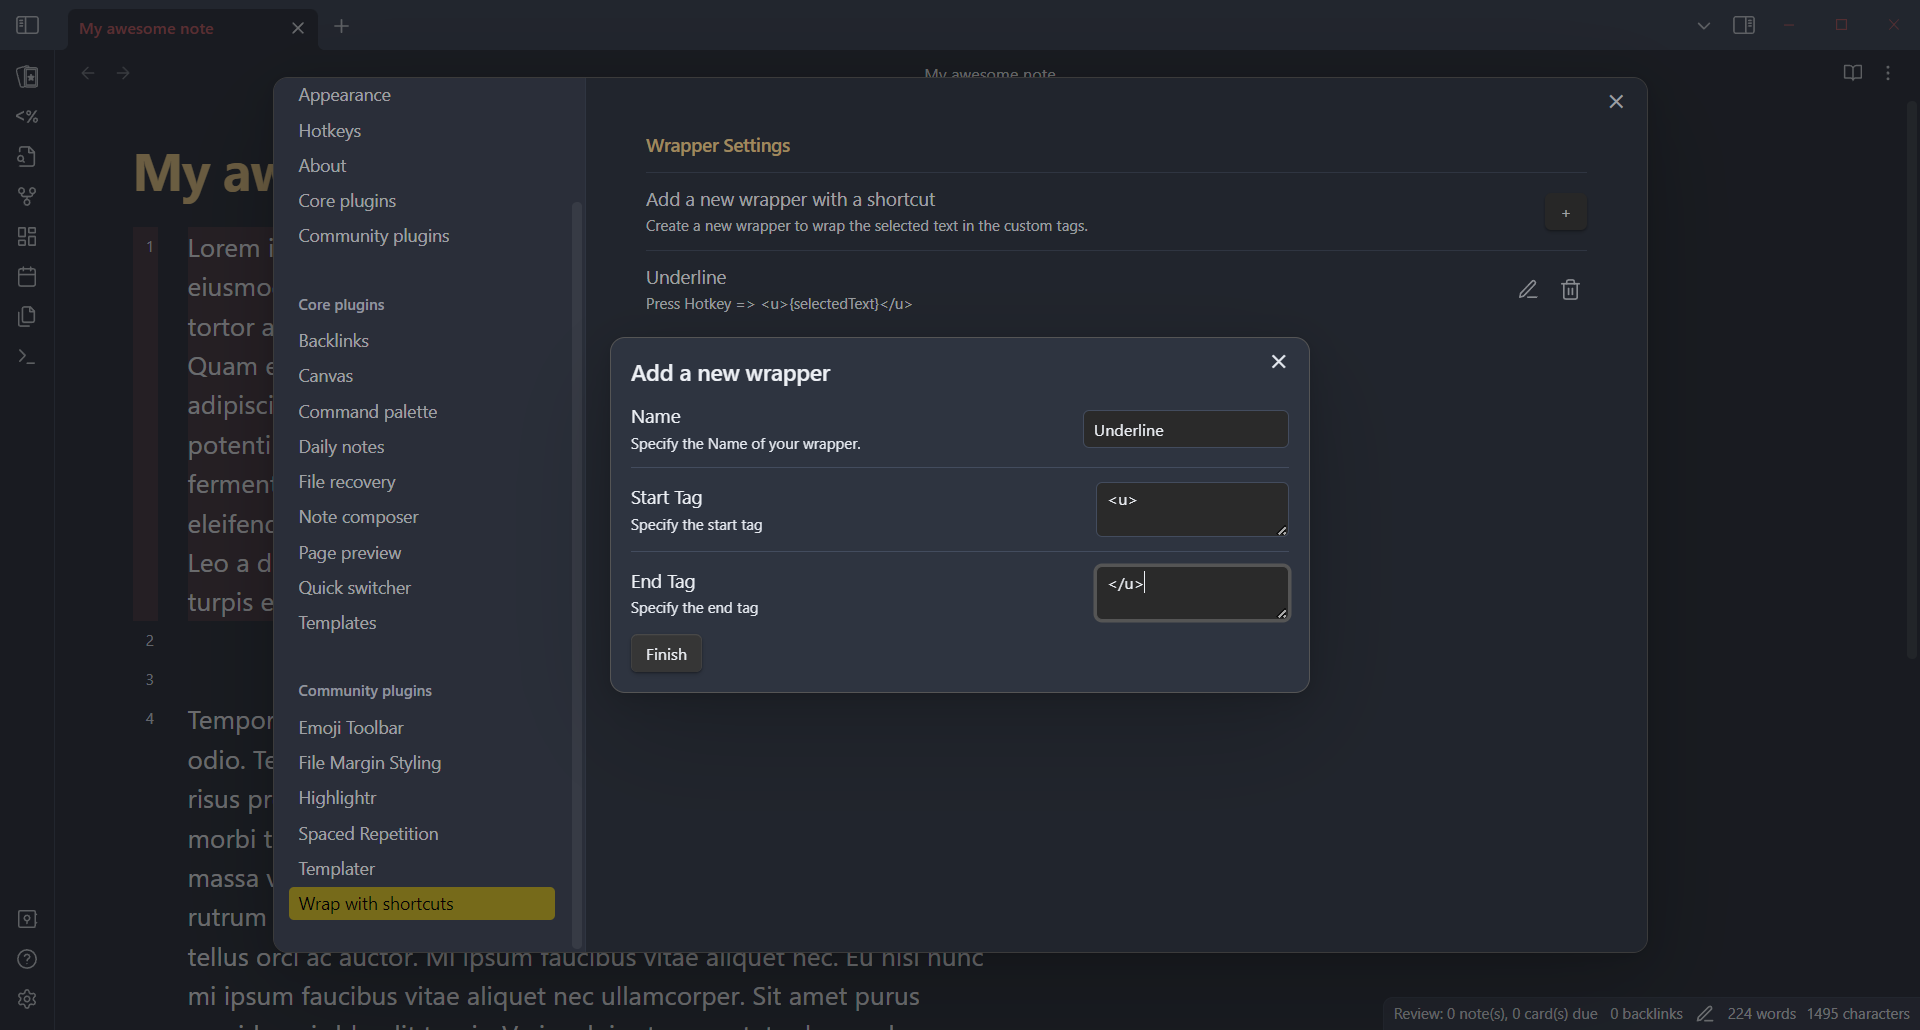Open Highlightr plugin settings
Viewport: 1920px width, 1030px height.
click(x=337, y=798)
